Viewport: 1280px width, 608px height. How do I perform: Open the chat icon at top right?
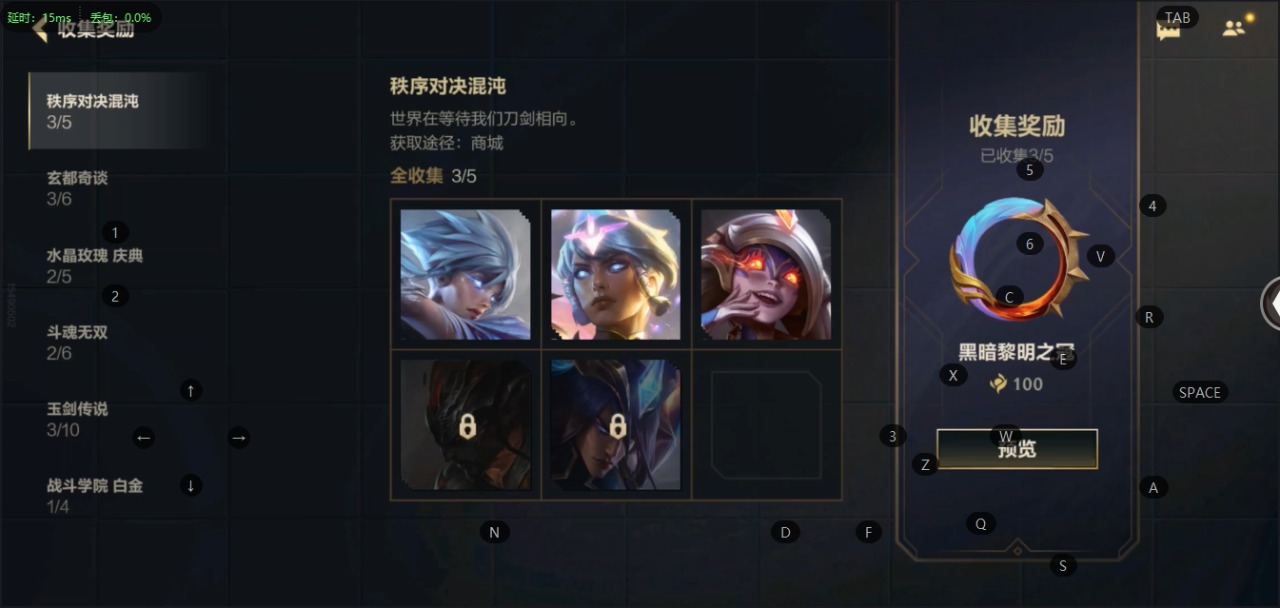click(x=1168, y=29)
